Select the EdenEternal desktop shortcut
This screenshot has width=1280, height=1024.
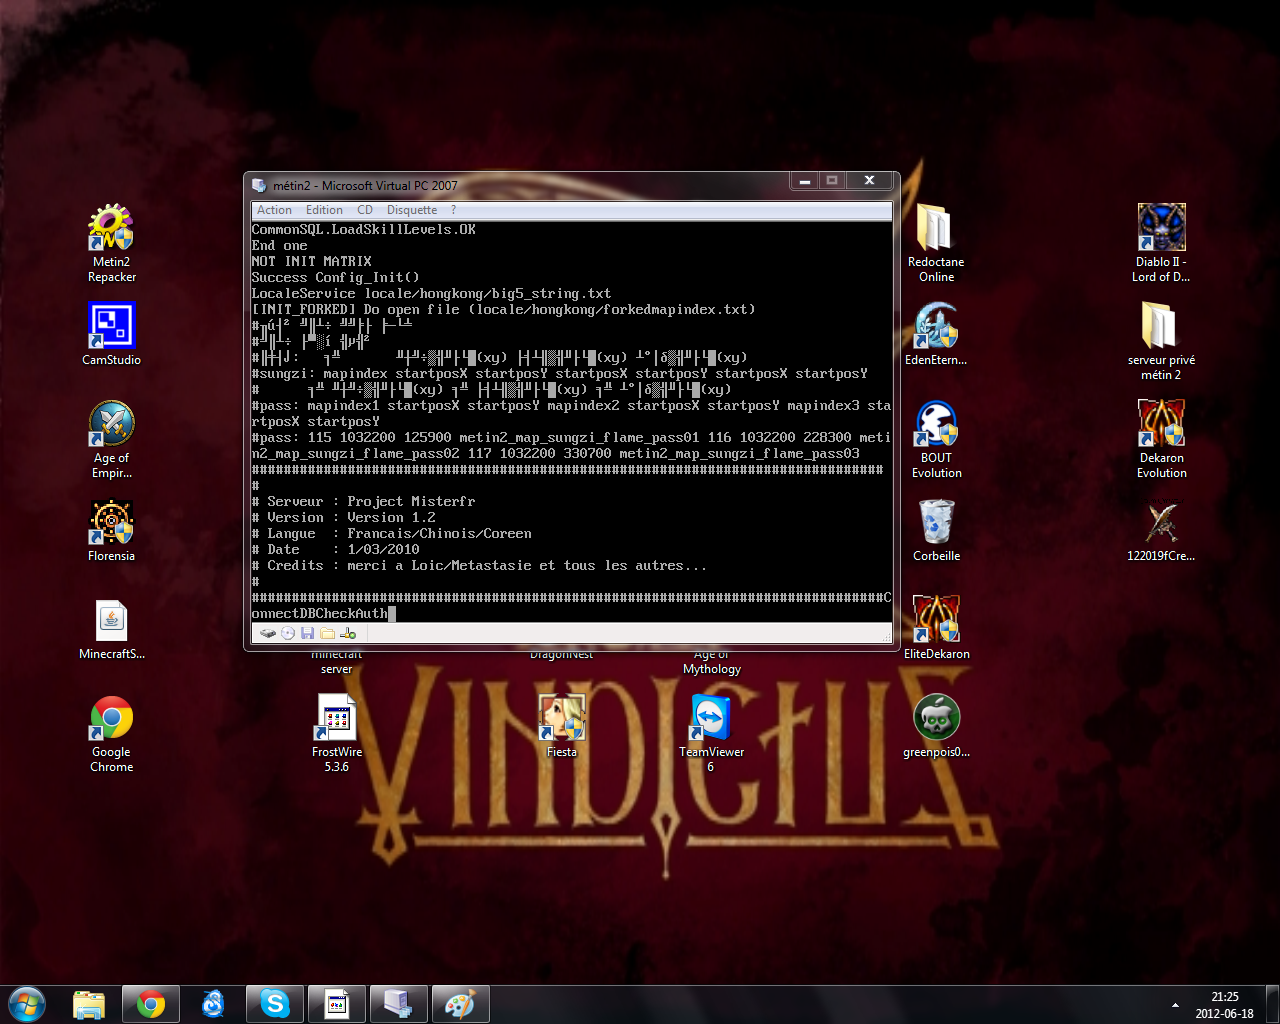pos(937,334)
